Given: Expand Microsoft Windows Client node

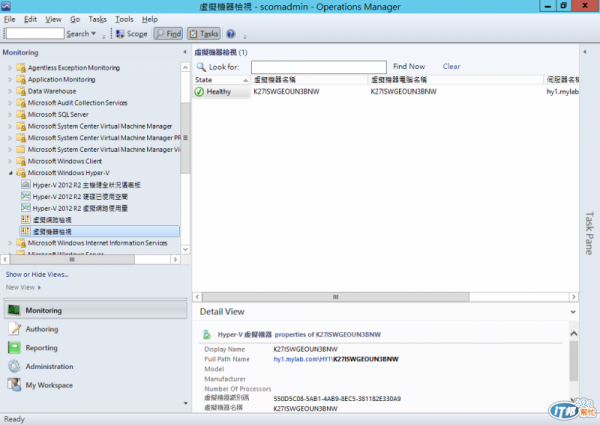Looking at the screenshot, I should [x=10, y=161].
